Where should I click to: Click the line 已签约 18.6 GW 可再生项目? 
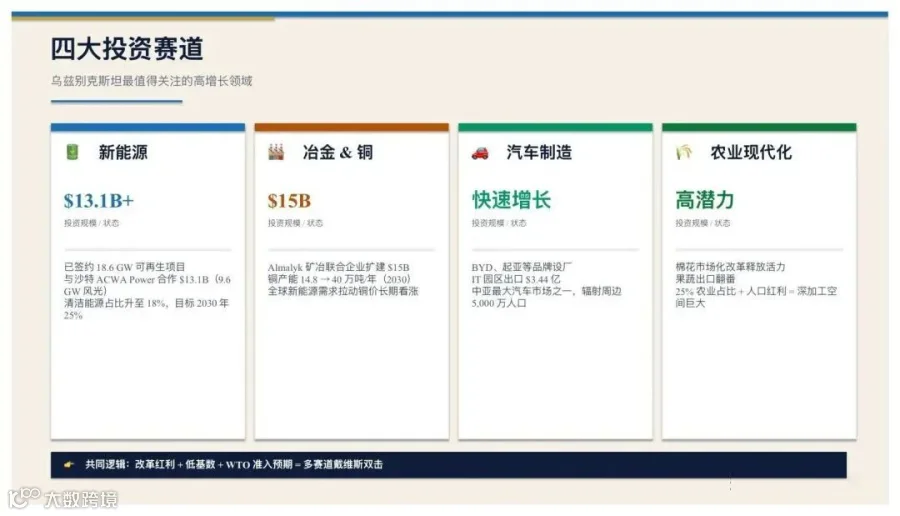(x=125, y=267)
